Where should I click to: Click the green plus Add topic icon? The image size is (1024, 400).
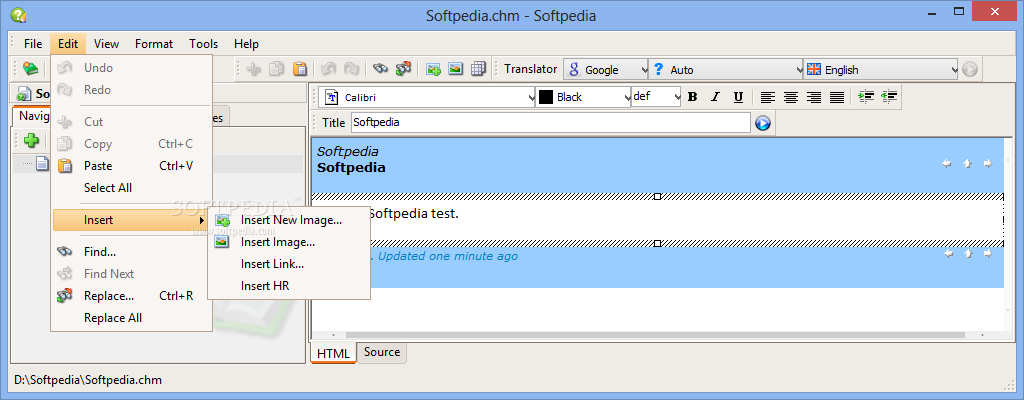[31, 140]
